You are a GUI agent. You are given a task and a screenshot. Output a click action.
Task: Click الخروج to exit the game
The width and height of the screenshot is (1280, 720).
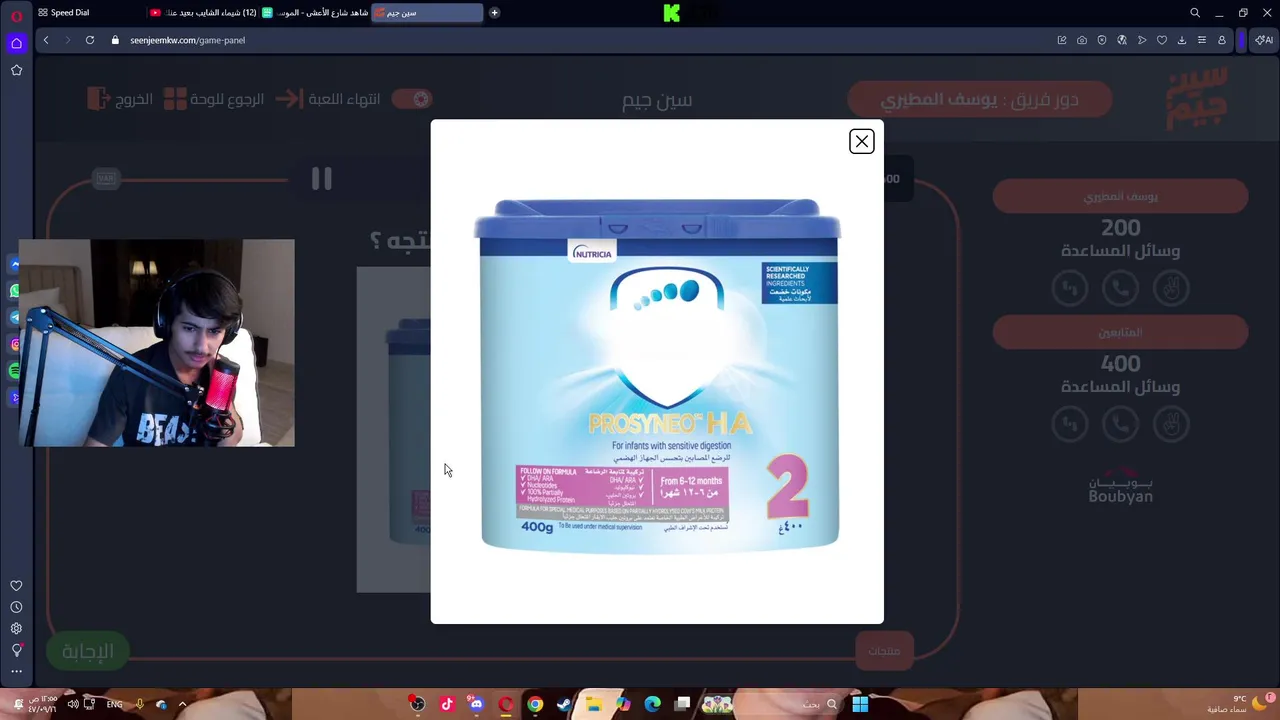[x=120, y=99]
